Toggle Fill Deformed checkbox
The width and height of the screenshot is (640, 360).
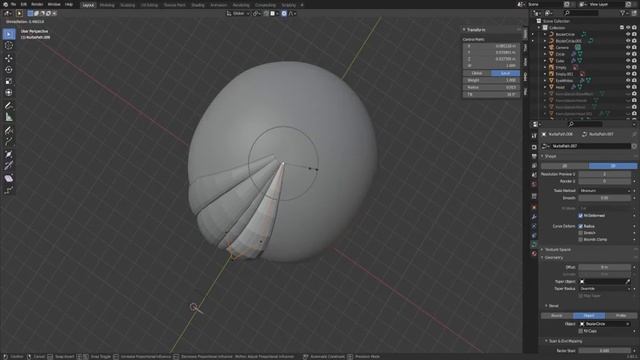click(x=580, y=216)
